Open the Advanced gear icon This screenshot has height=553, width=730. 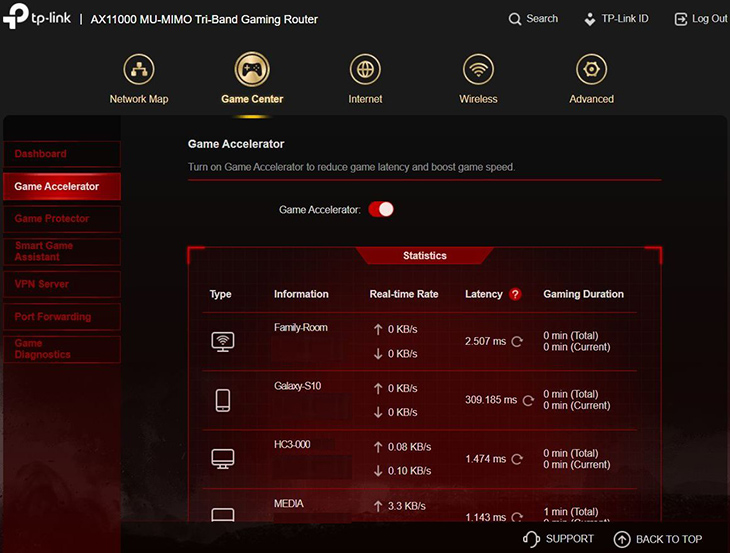tap(591, 69)
